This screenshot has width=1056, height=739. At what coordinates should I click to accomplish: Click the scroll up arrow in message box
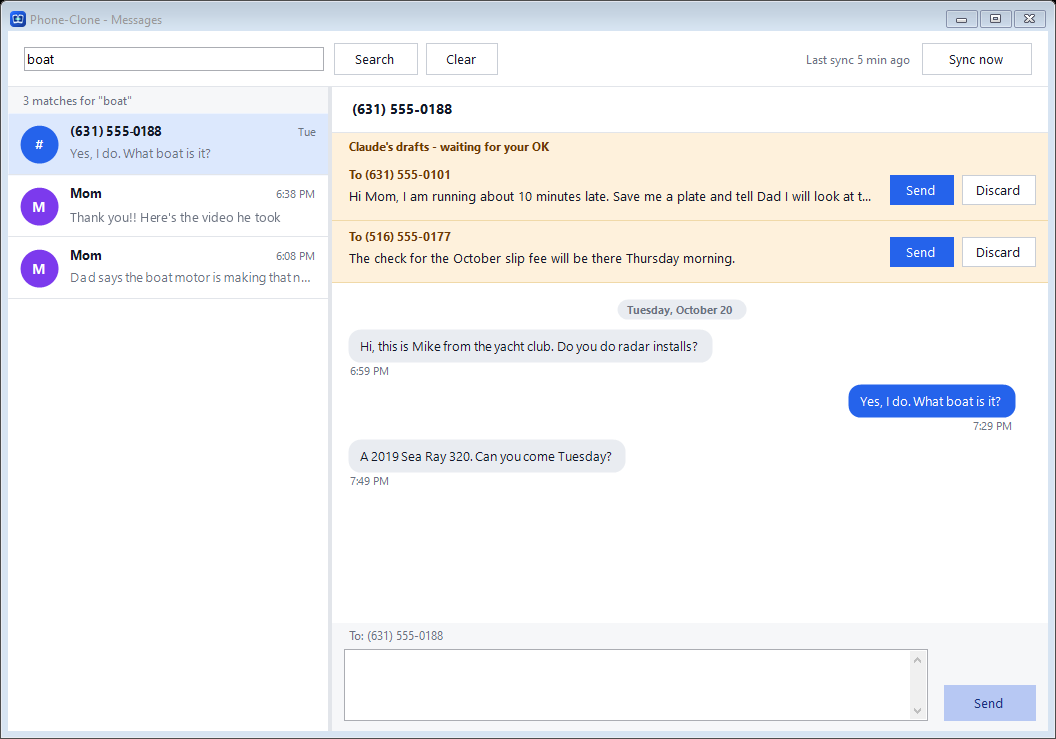point(917,660)
